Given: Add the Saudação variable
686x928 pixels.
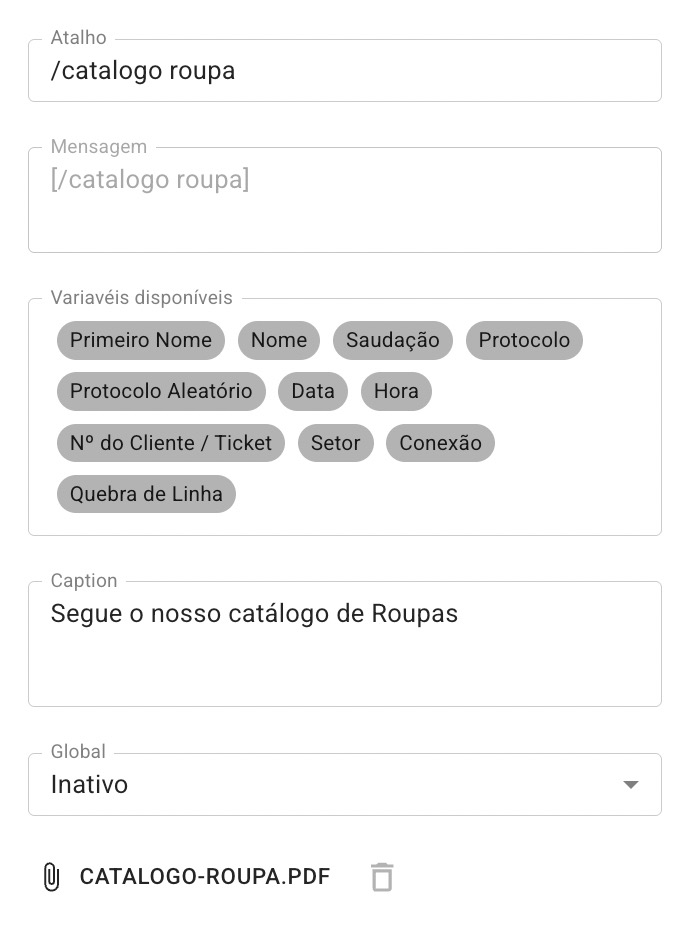Looking at the screenshot, I should (392, 340).
